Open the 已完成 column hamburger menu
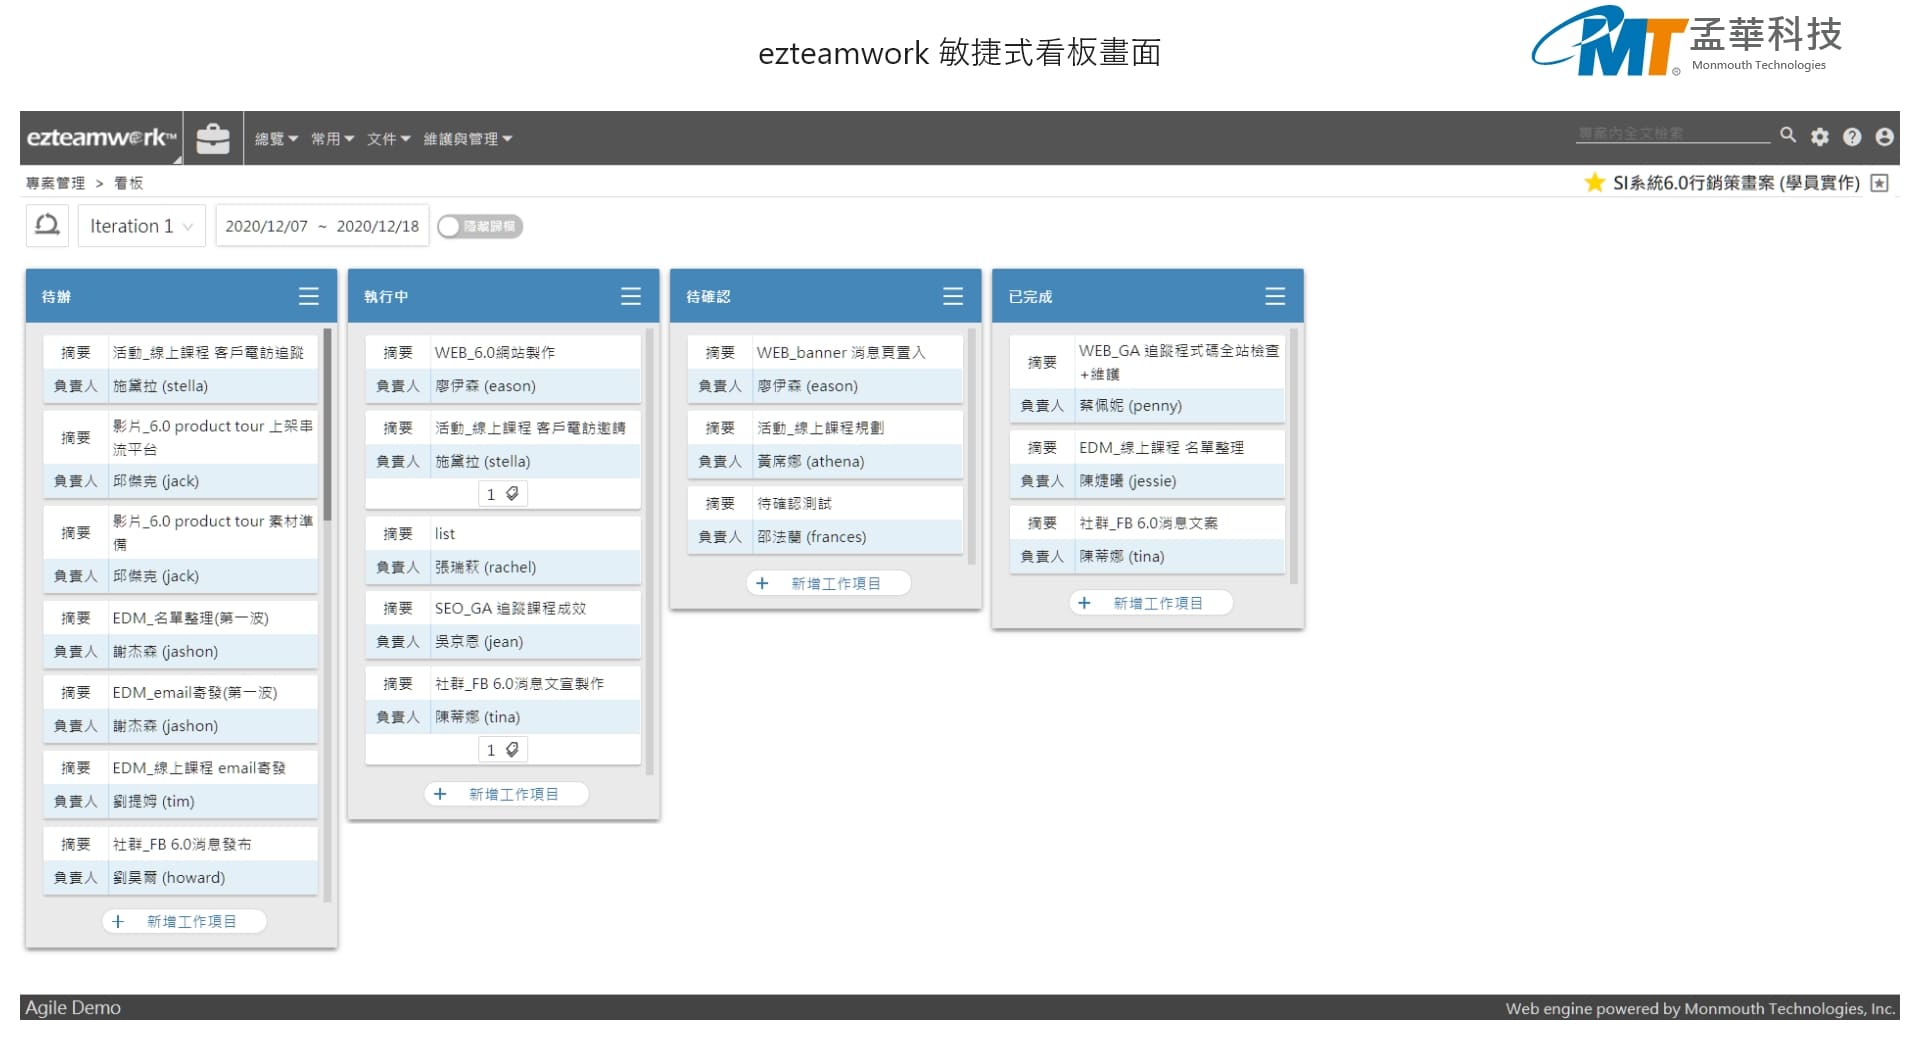This screenshot has width=1920, height=1040. (1274, 296)
